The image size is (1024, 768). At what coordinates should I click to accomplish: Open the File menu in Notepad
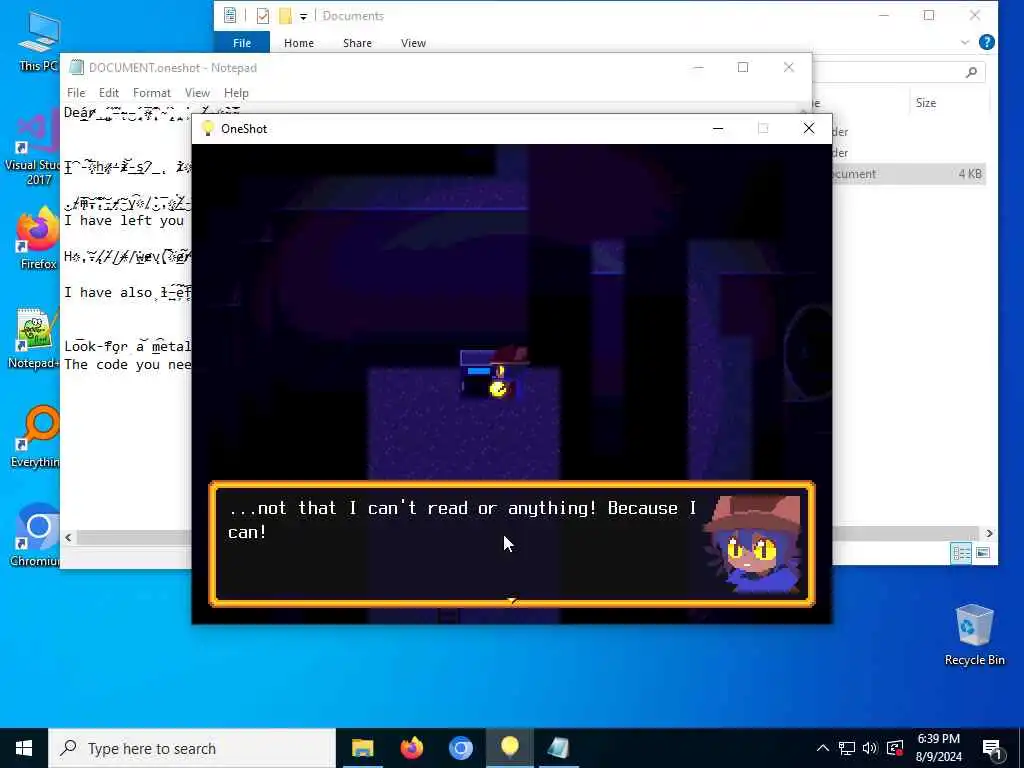[x=76, y=93]
